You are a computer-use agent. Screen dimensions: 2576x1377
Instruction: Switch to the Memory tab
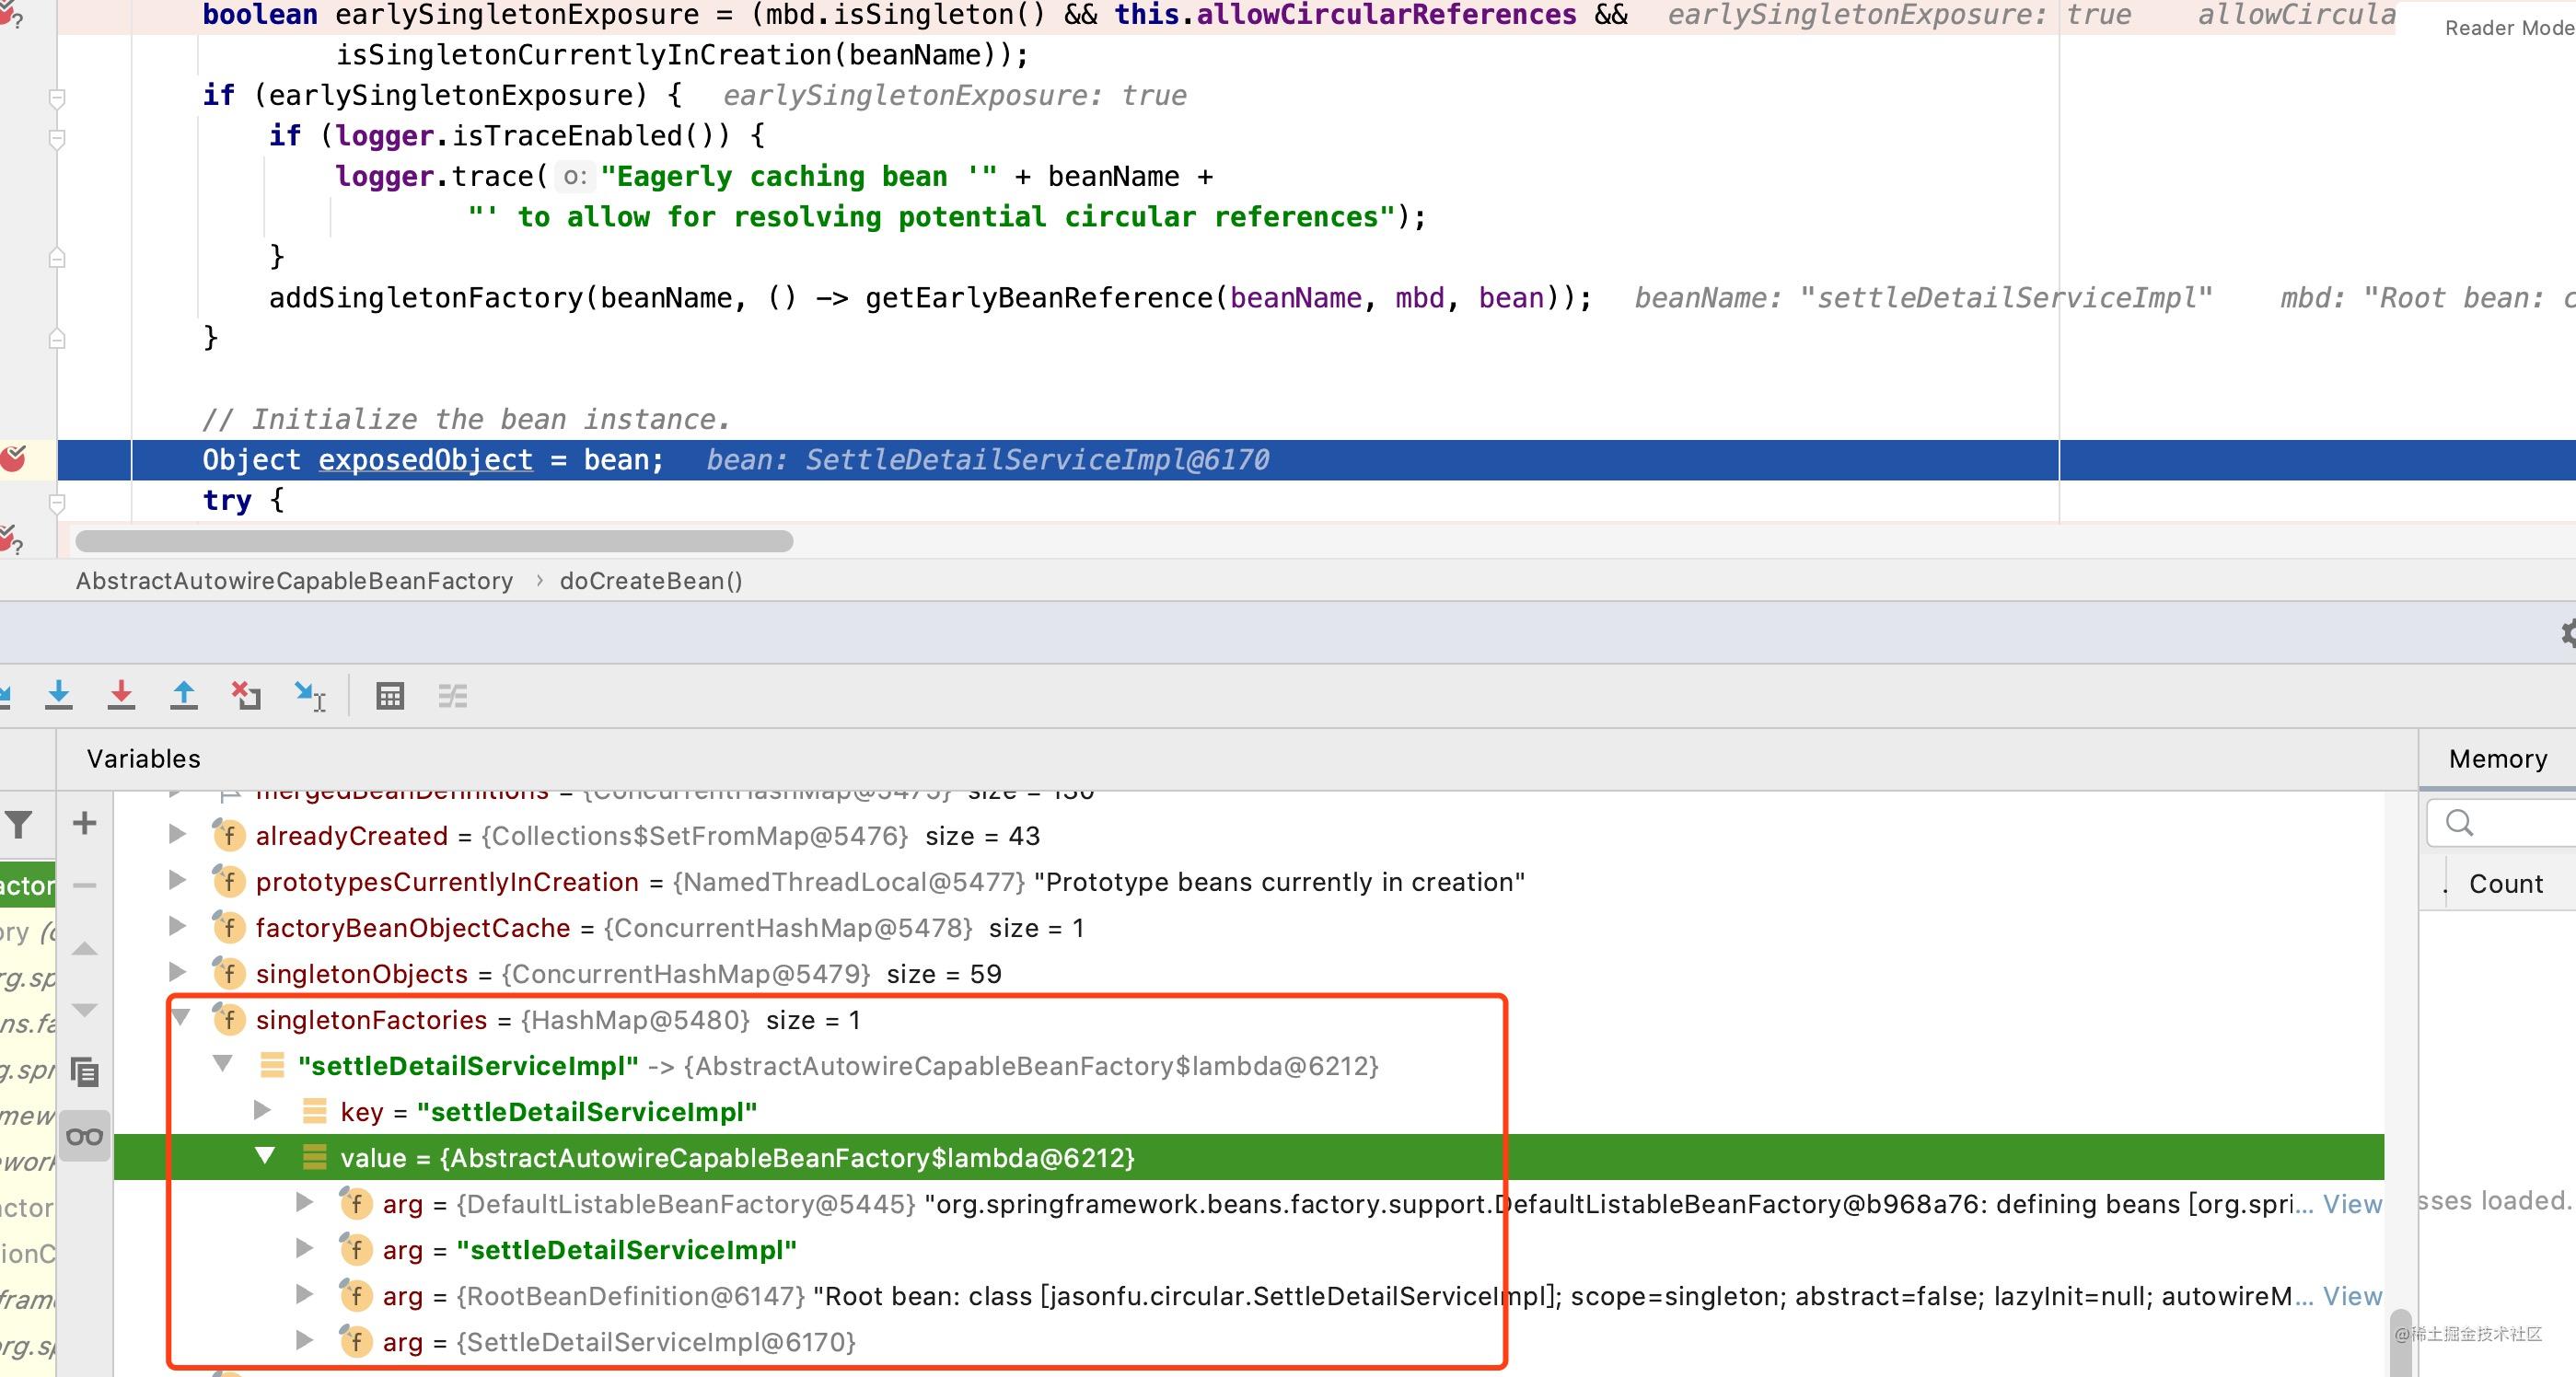coord(2498,759)
